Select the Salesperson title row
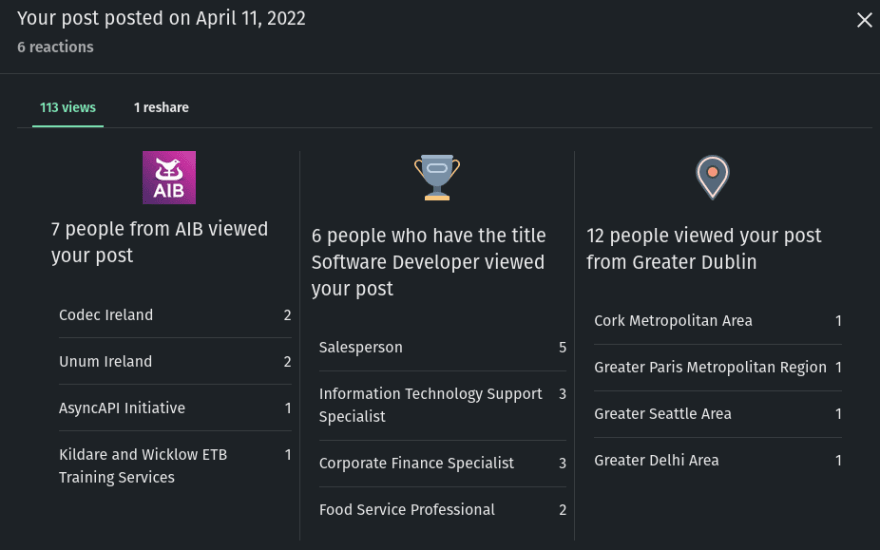This screenshot has height=550, width=880. pos(443,347)
